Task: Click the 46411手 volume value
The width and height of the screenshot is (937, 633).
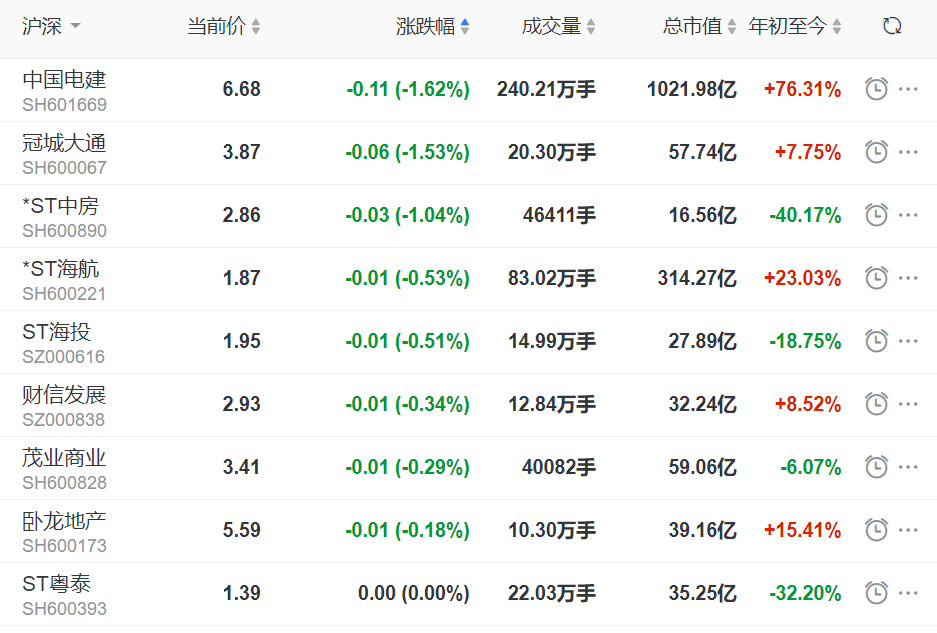Action: [x=559, y=215]
